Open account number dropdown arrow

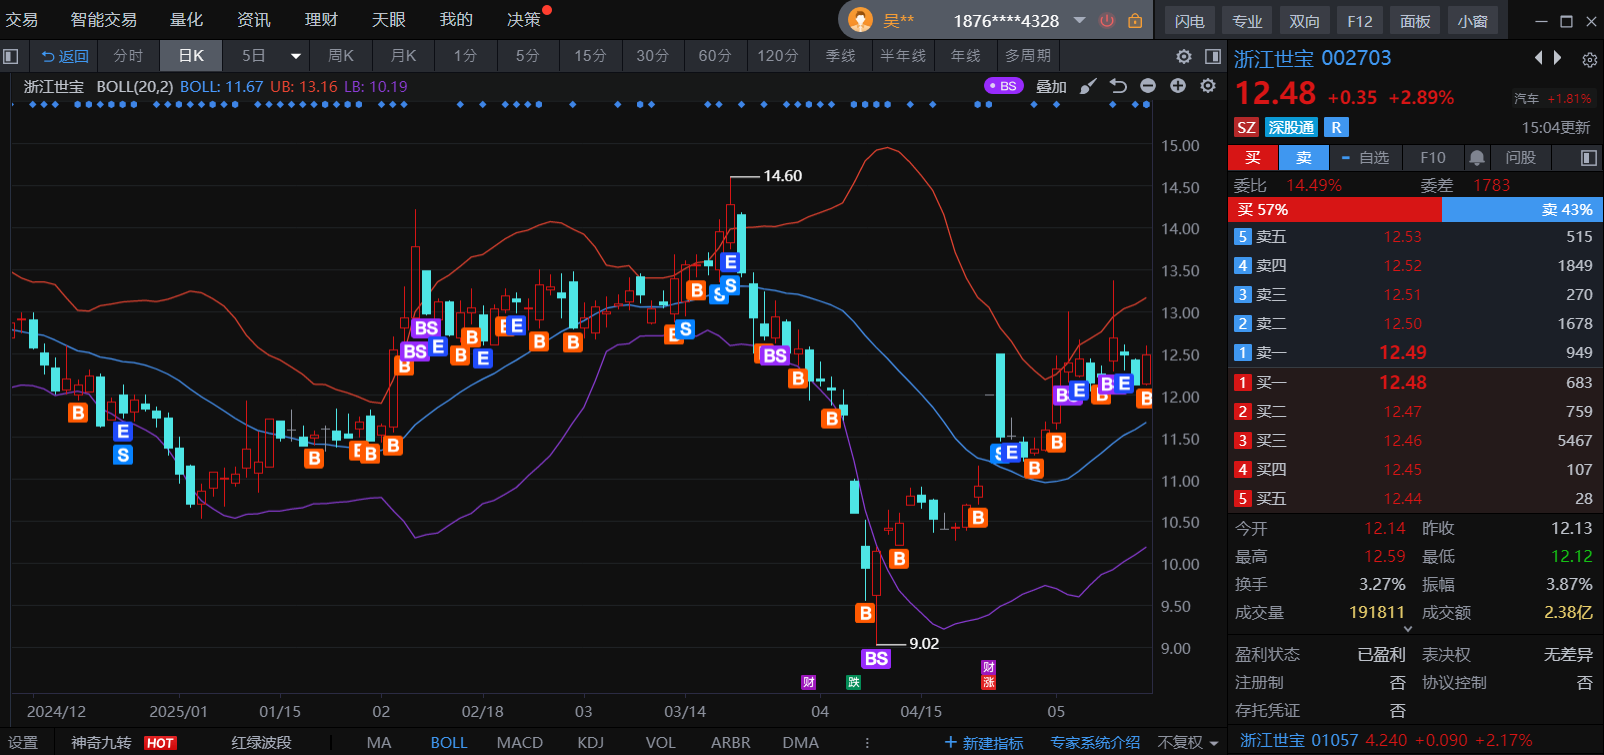click(x=1079, y=20)
